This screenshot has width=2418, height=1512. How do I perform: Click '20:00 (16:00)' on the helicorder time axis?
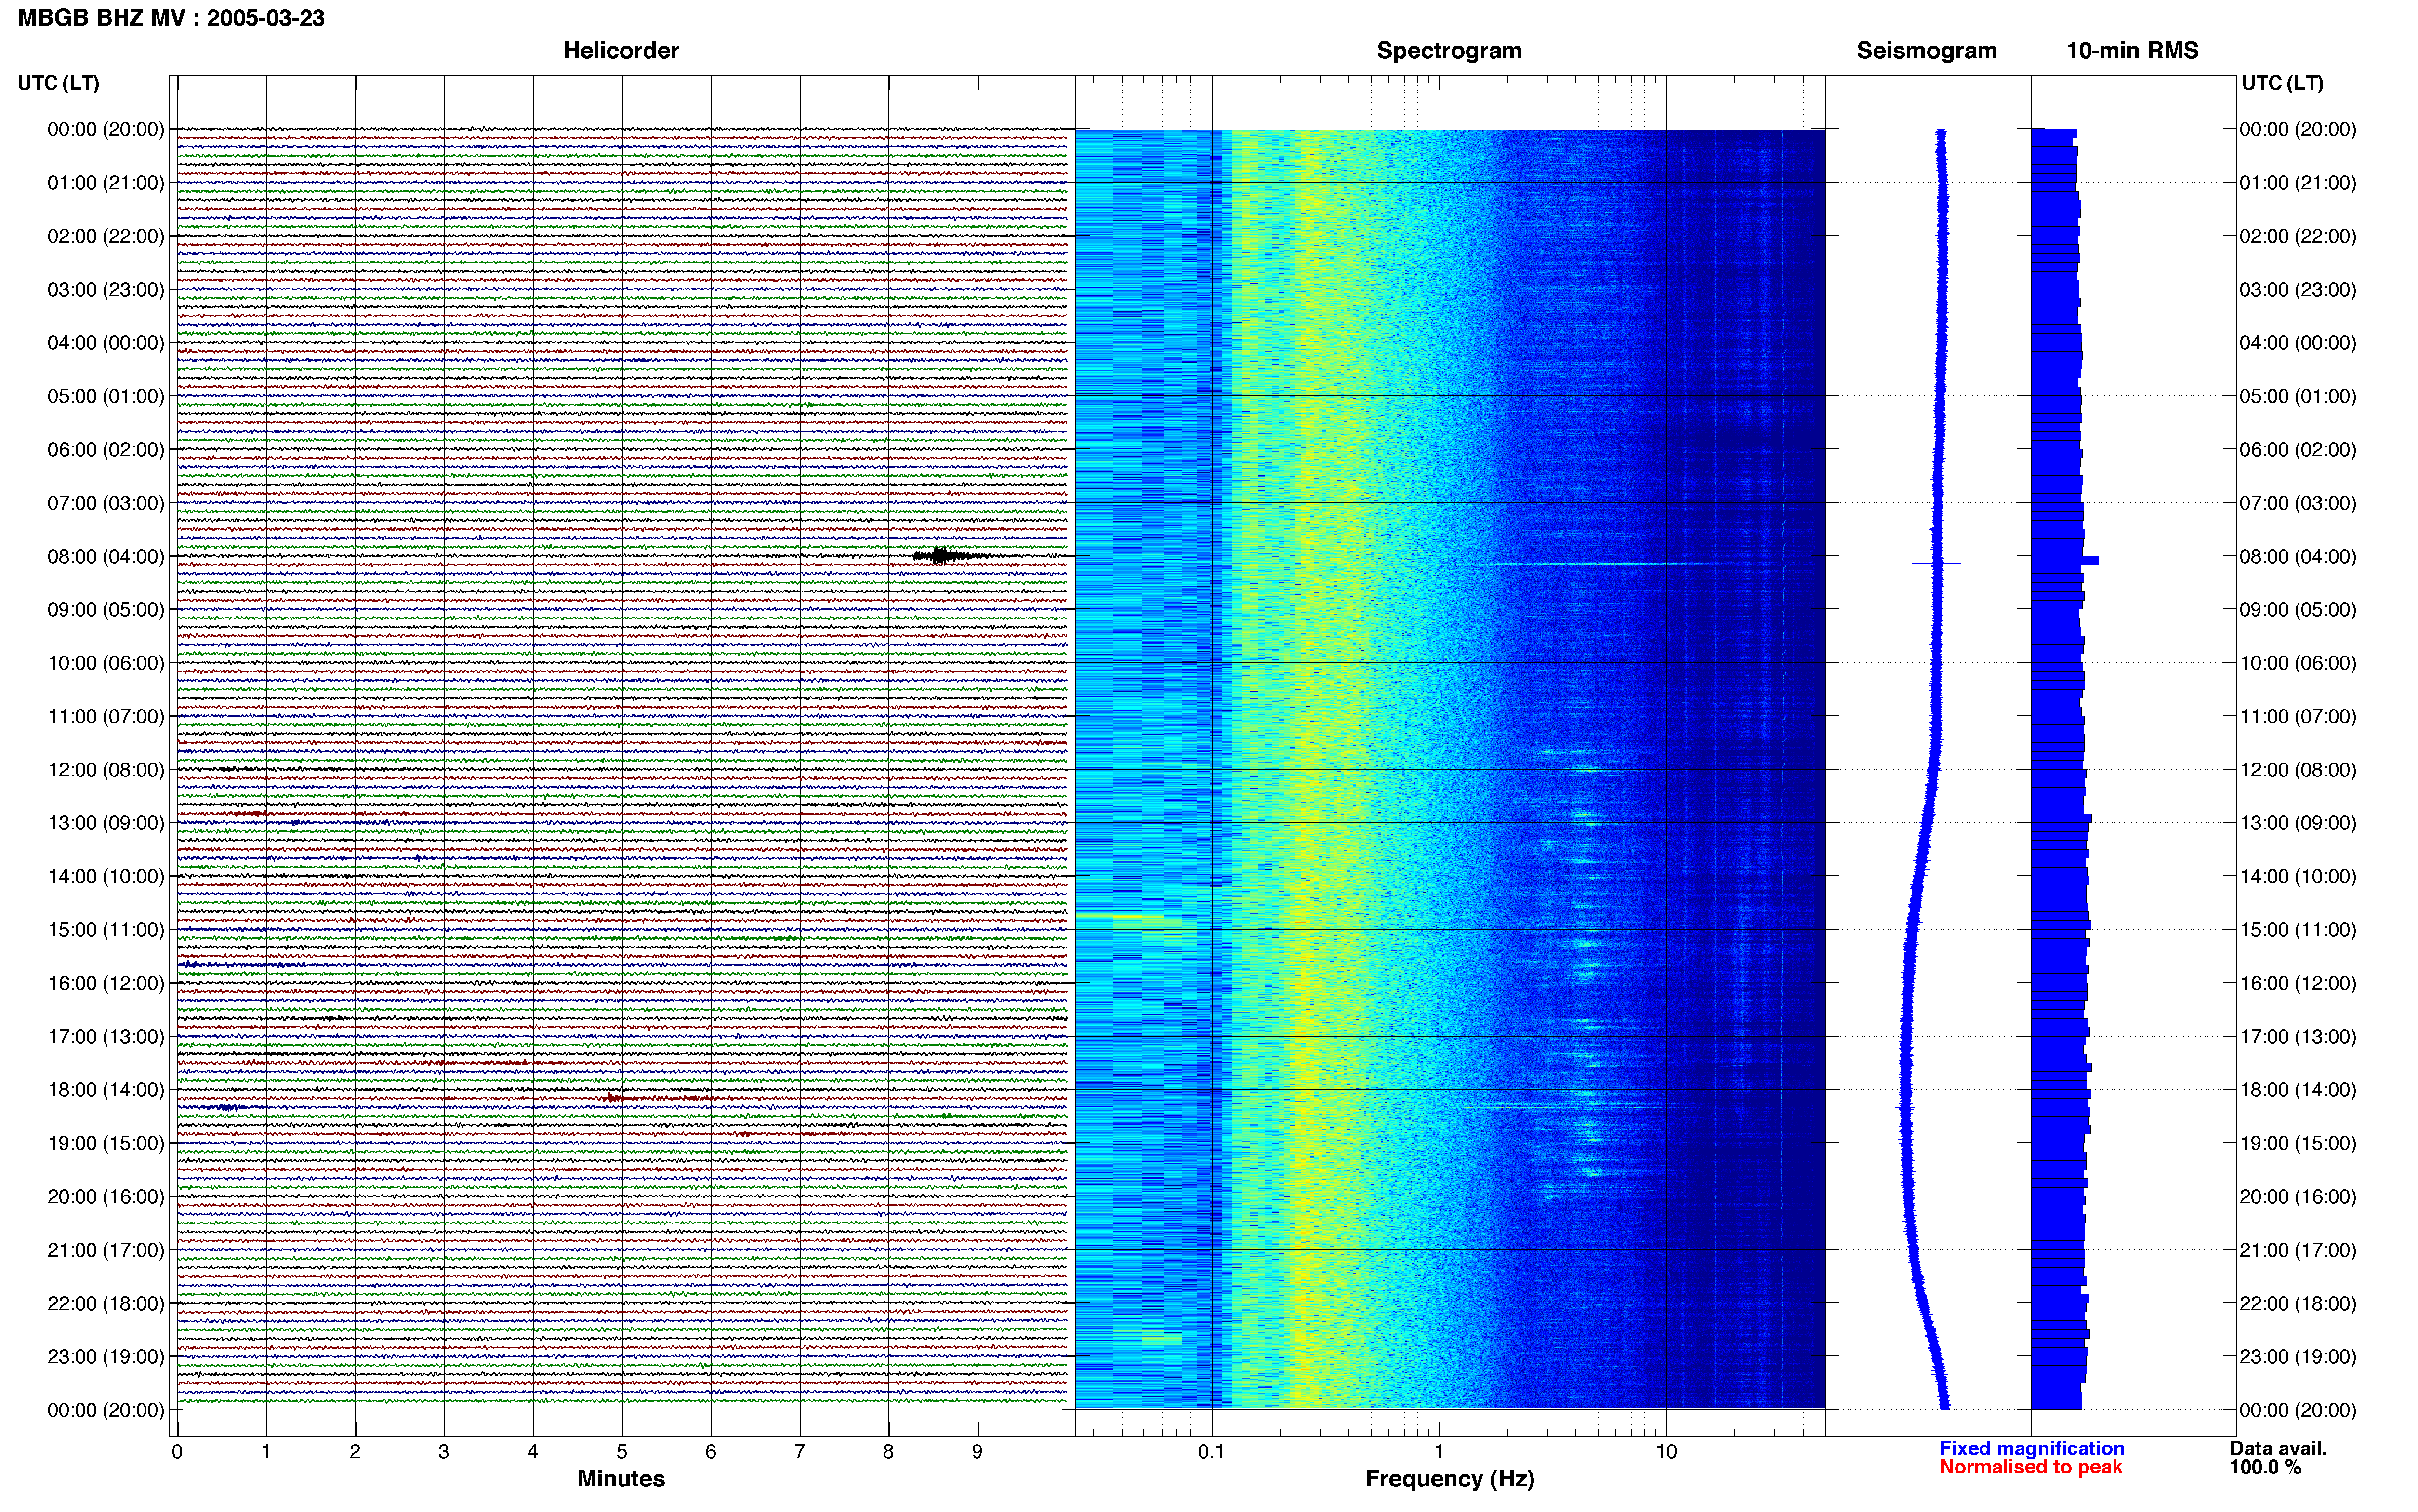tap(106, 1197)
